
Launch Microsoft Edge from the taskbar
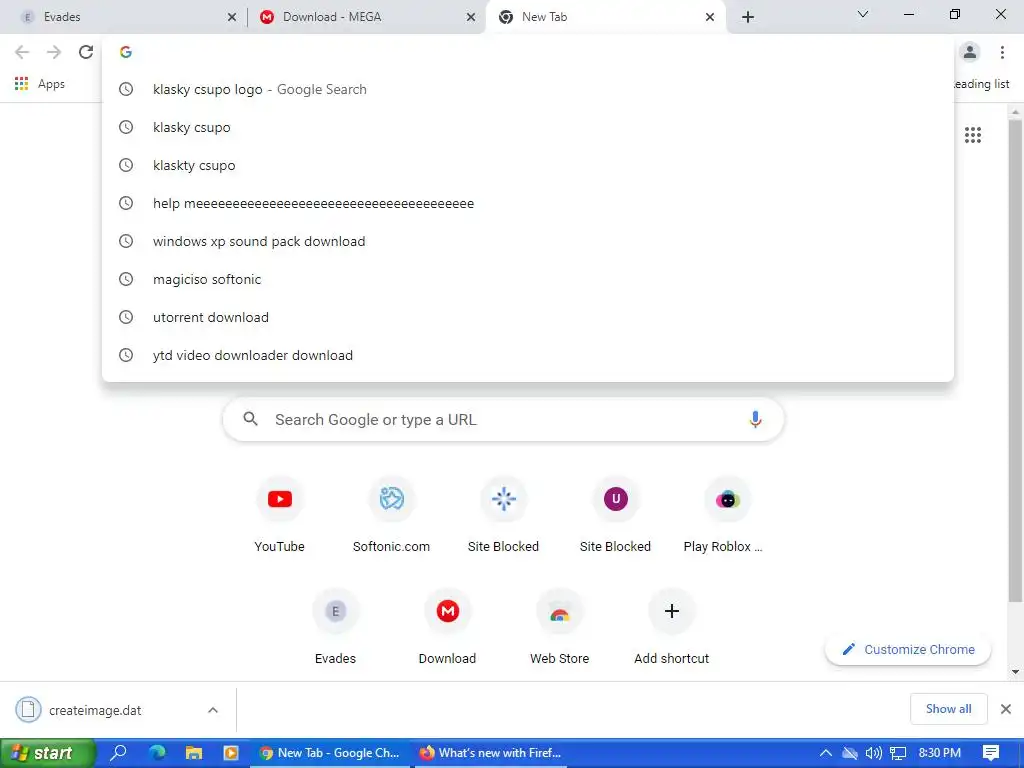point(157,753)
